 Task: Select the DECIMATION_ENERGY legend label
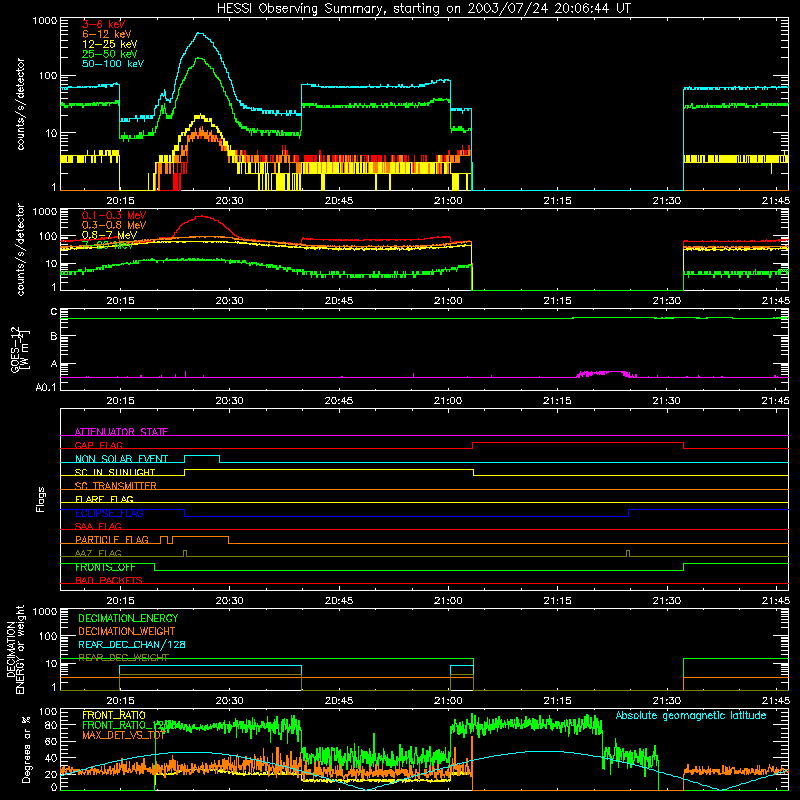click(x=128, y=618)
